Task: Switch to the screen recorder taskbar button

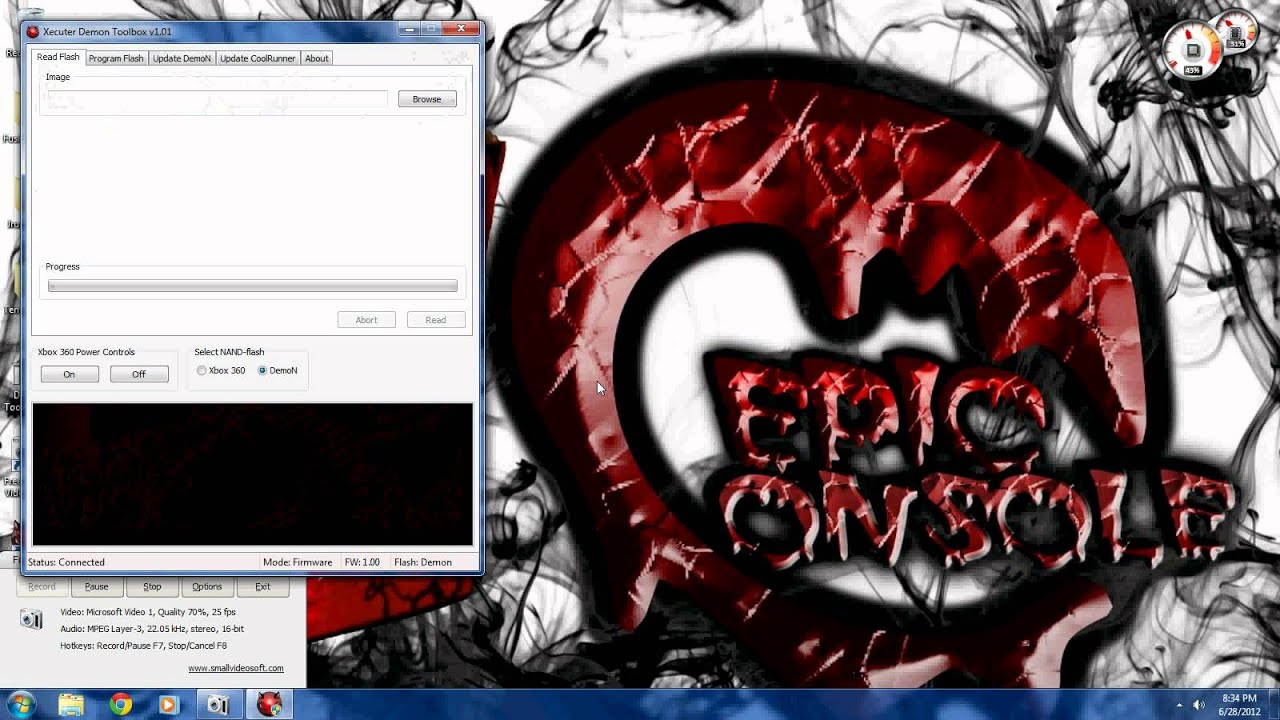Action: 218,705
